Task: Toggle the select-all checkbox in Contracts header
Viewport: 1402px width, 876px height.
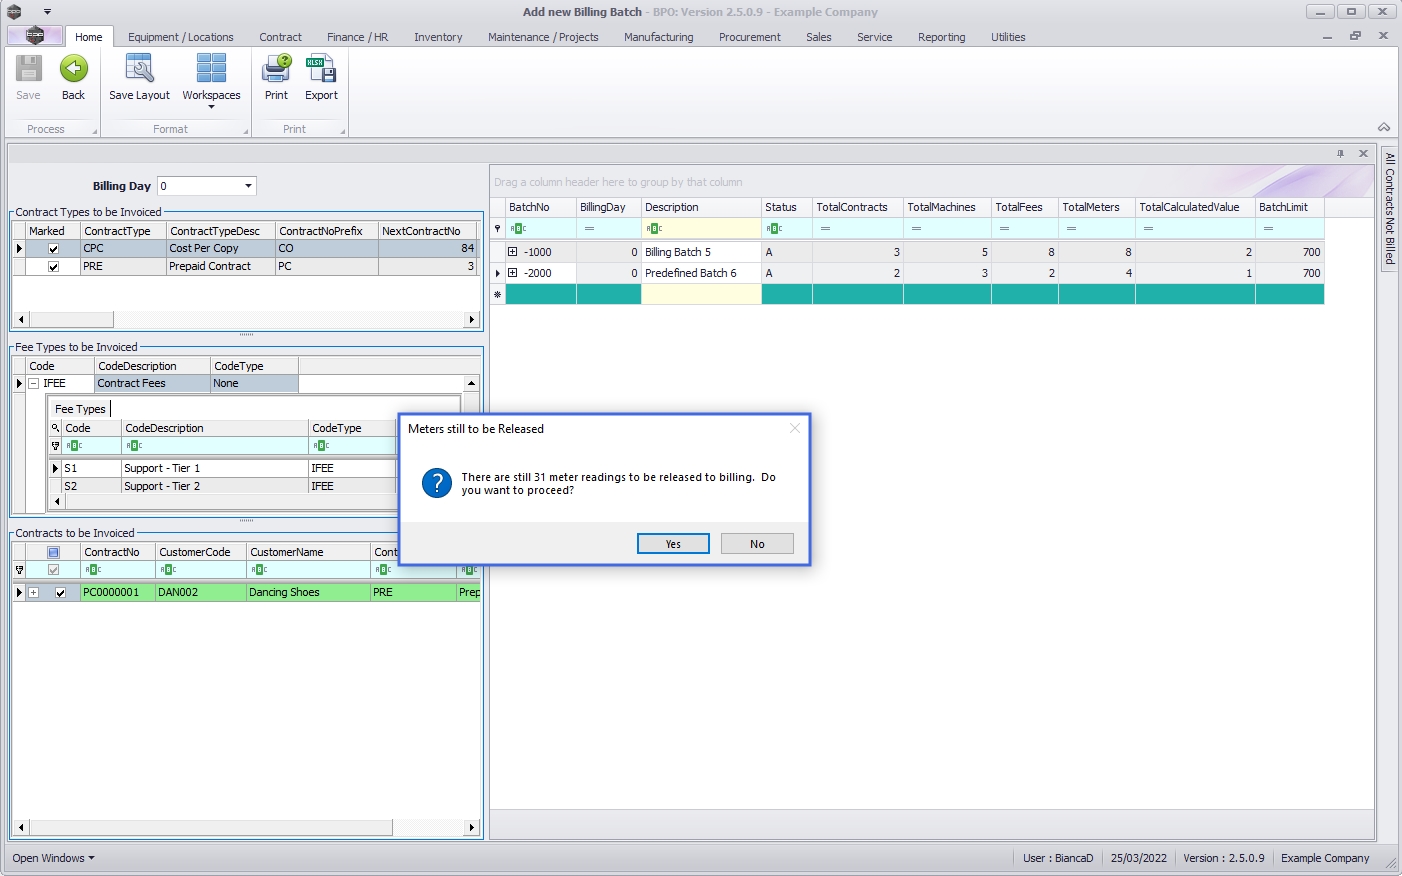Action: 53,552
